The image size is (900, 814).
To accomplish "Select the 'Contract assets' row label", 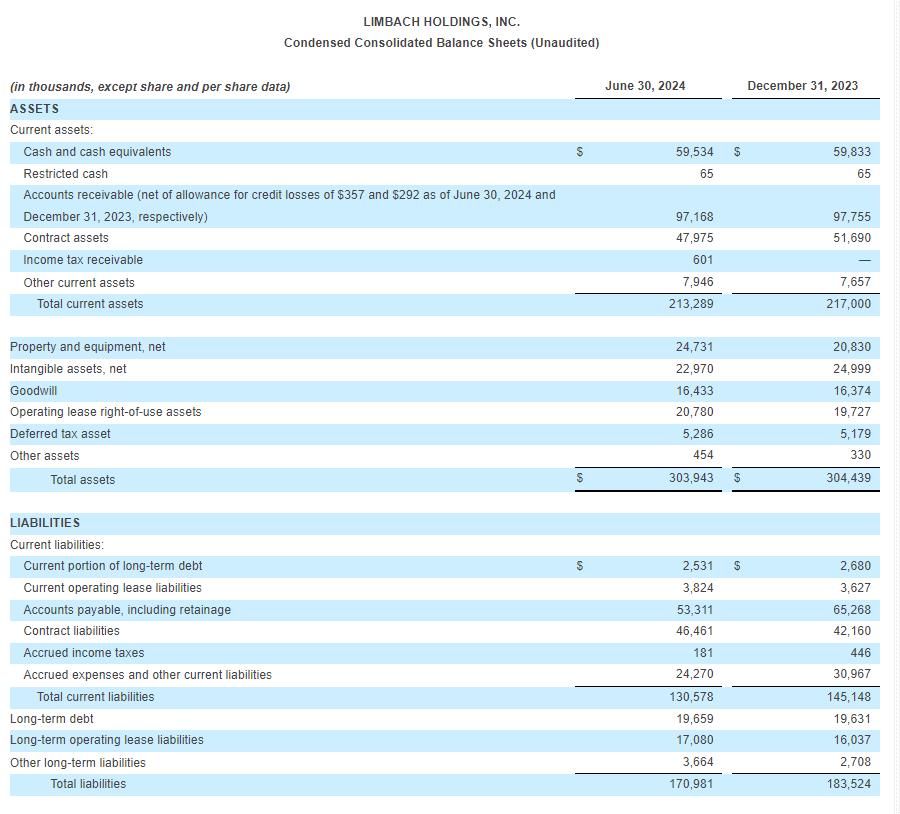I will 66,238.
